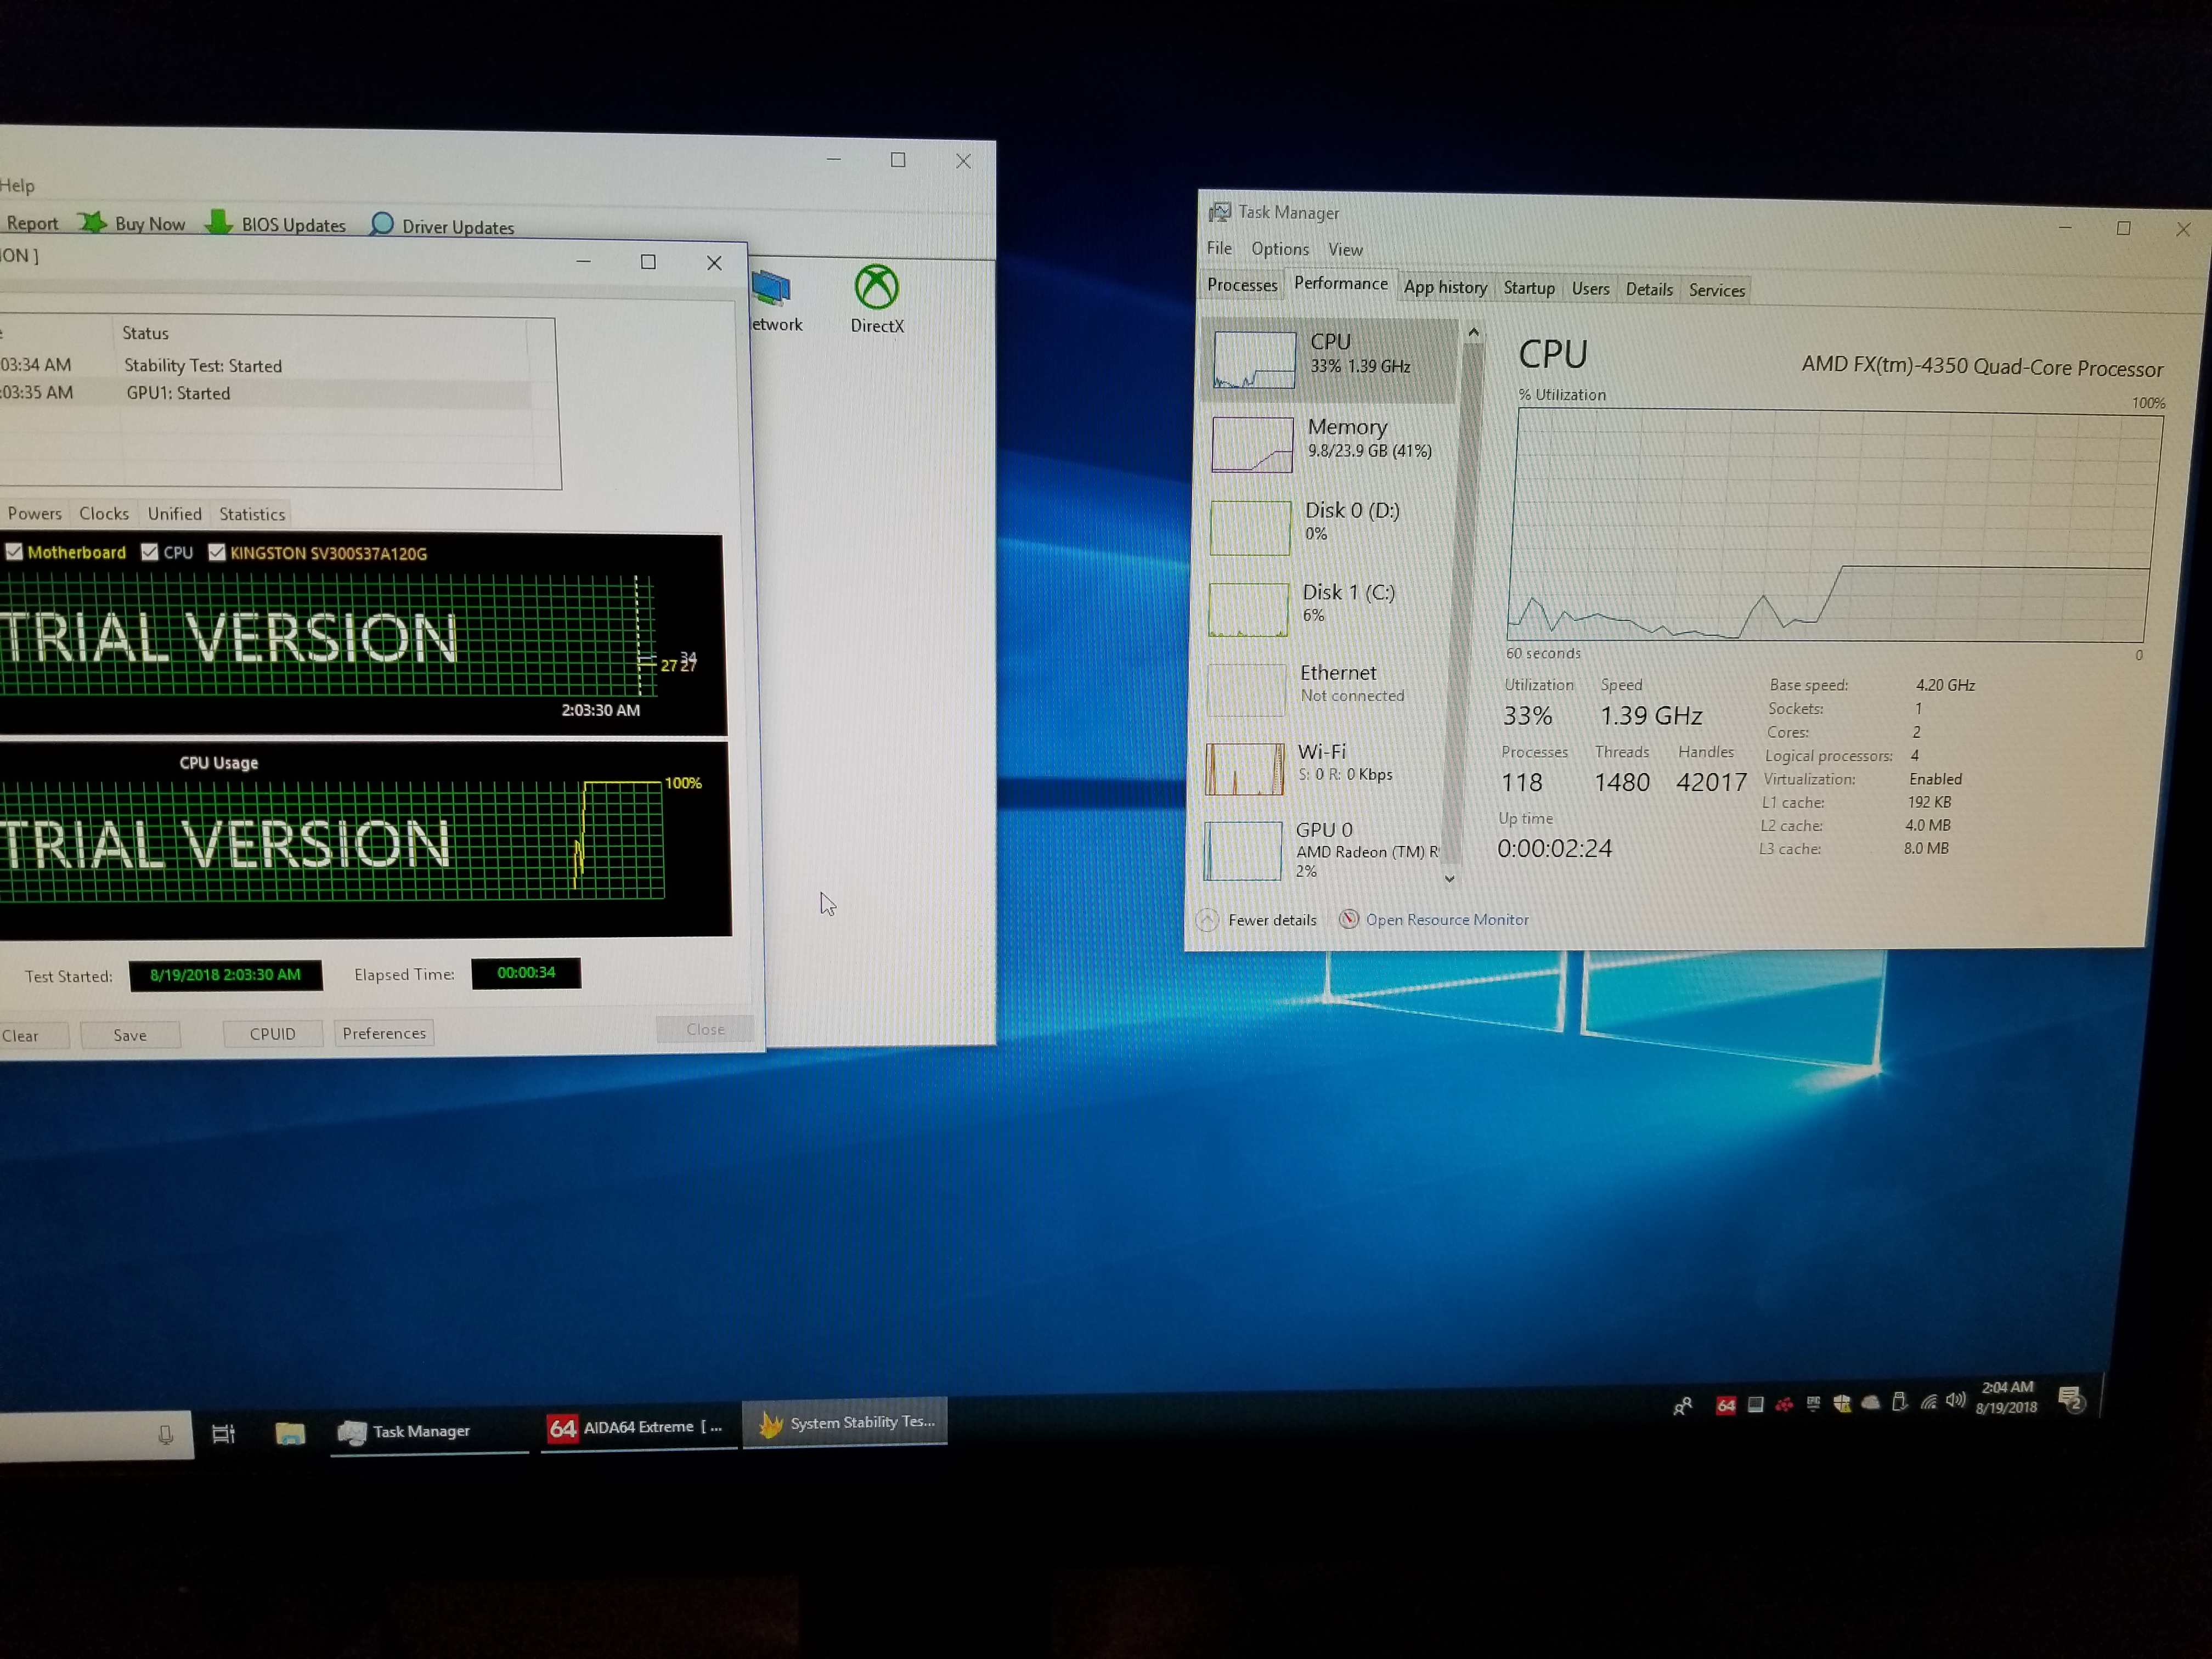Click the Safely Remove Hardware USB icon
The width and height of the screenshot is (2212, 1659).
click(1899, 1402)
